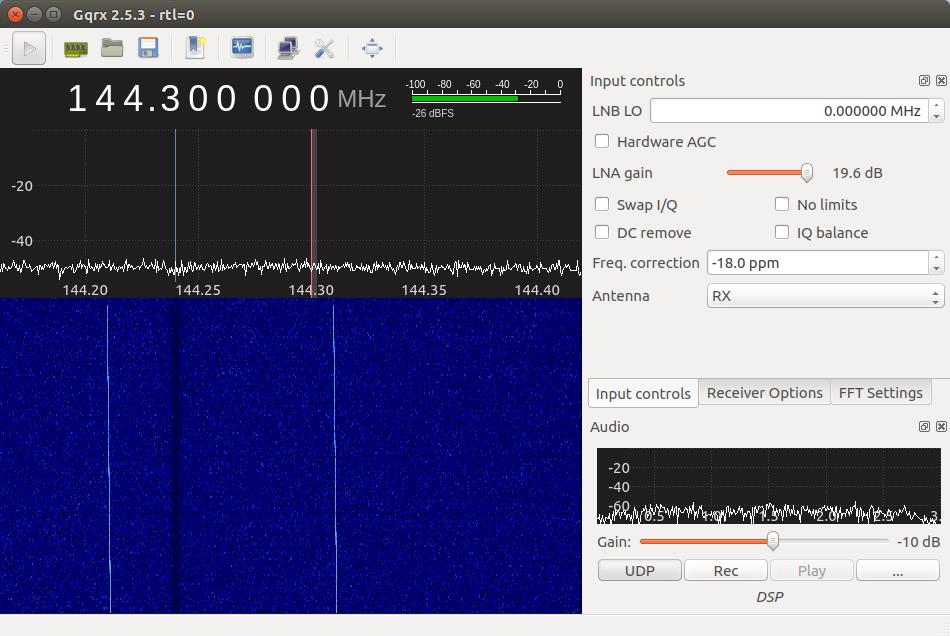
Task: Switch to the Input controls tab
Action: (x=643, y=394)
